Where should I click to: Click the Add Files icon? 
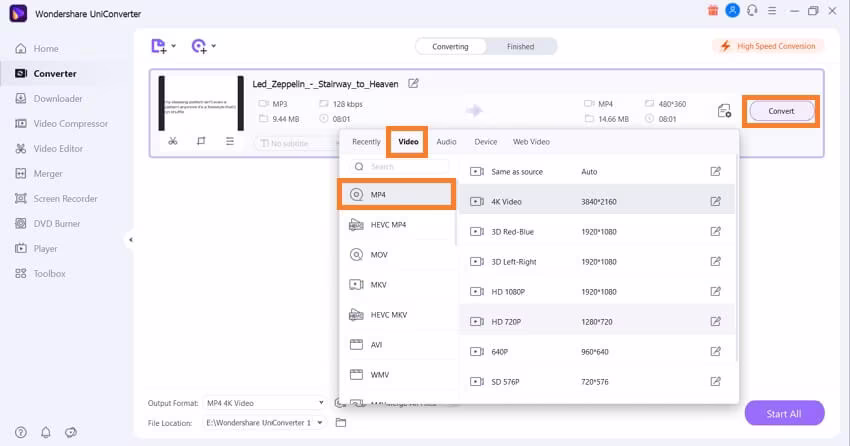pos(158,46)
